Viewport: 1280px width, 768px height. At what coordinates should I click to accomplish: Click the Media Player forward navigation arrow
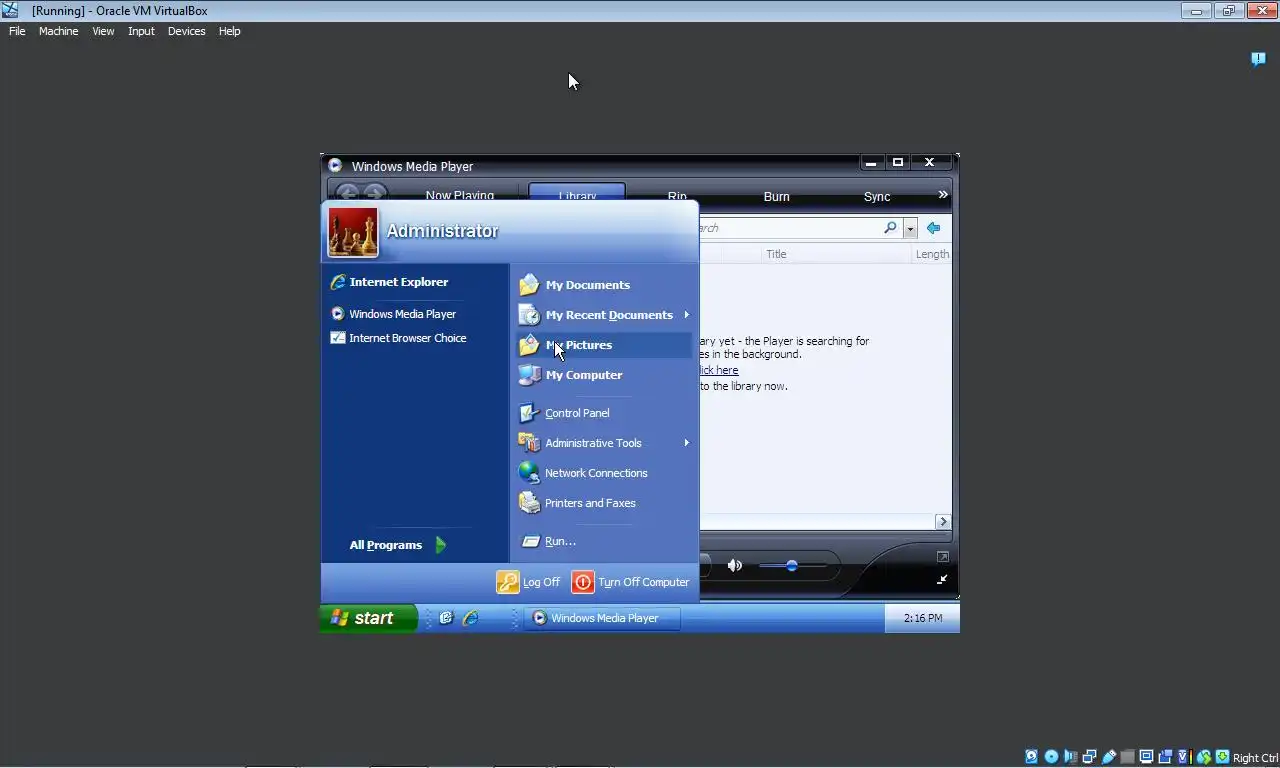point(374,193)
